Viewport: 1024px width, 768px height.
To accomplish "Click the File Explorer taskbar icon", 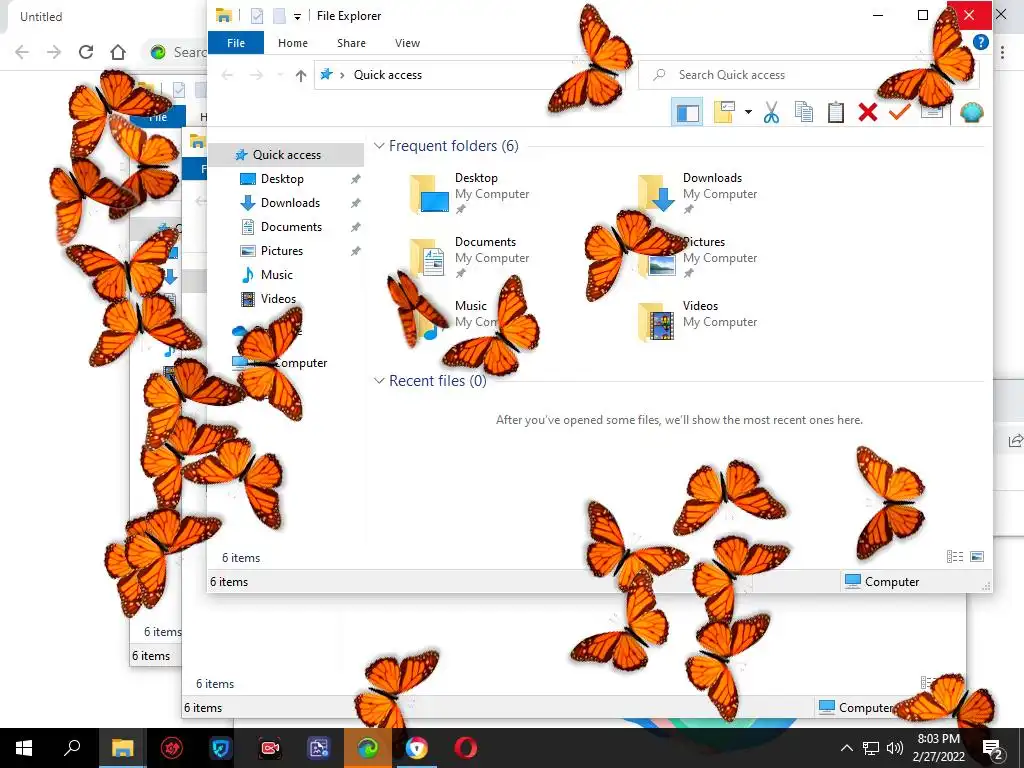I will pos(123,748).
